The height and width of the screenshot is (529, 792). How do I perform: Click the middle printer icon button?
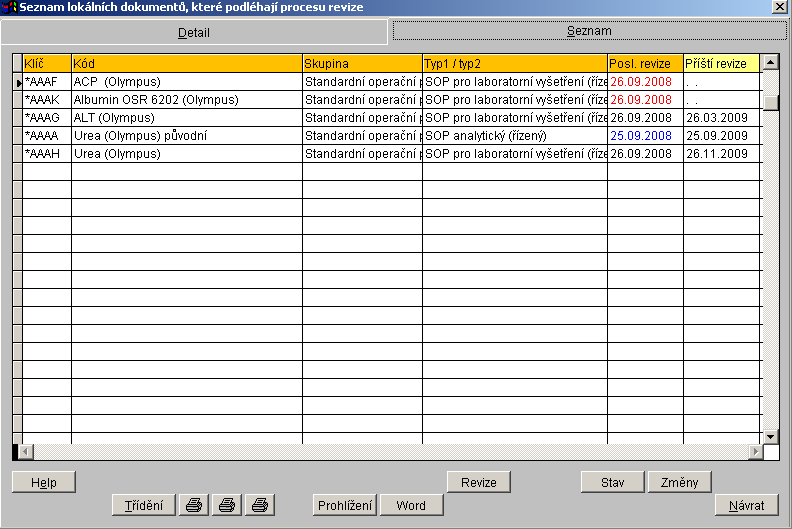pos(227,505)
